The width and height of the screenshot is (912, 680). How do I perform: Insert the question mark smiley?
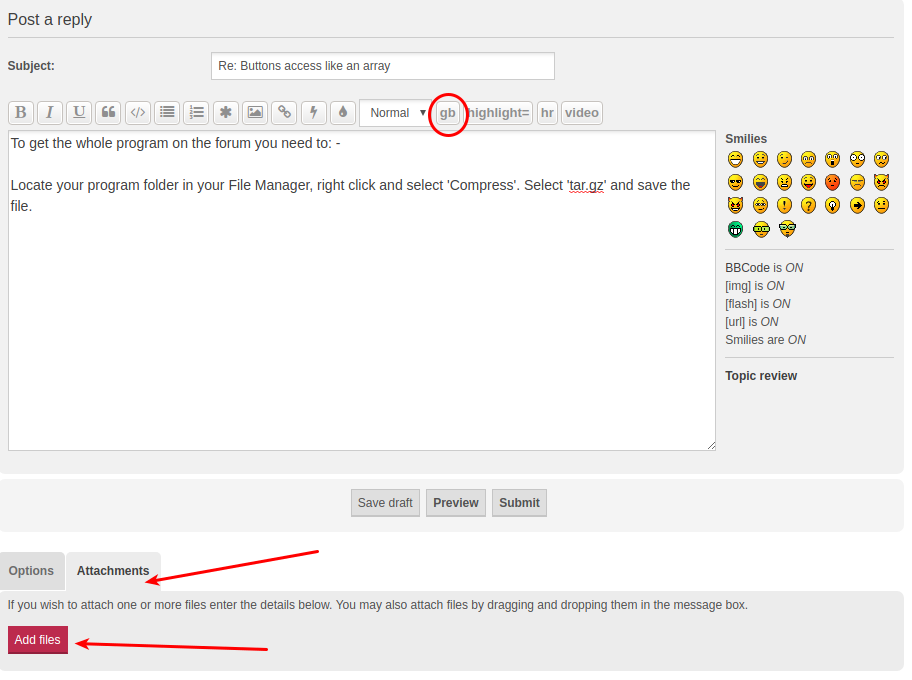[x=808, y=205]
